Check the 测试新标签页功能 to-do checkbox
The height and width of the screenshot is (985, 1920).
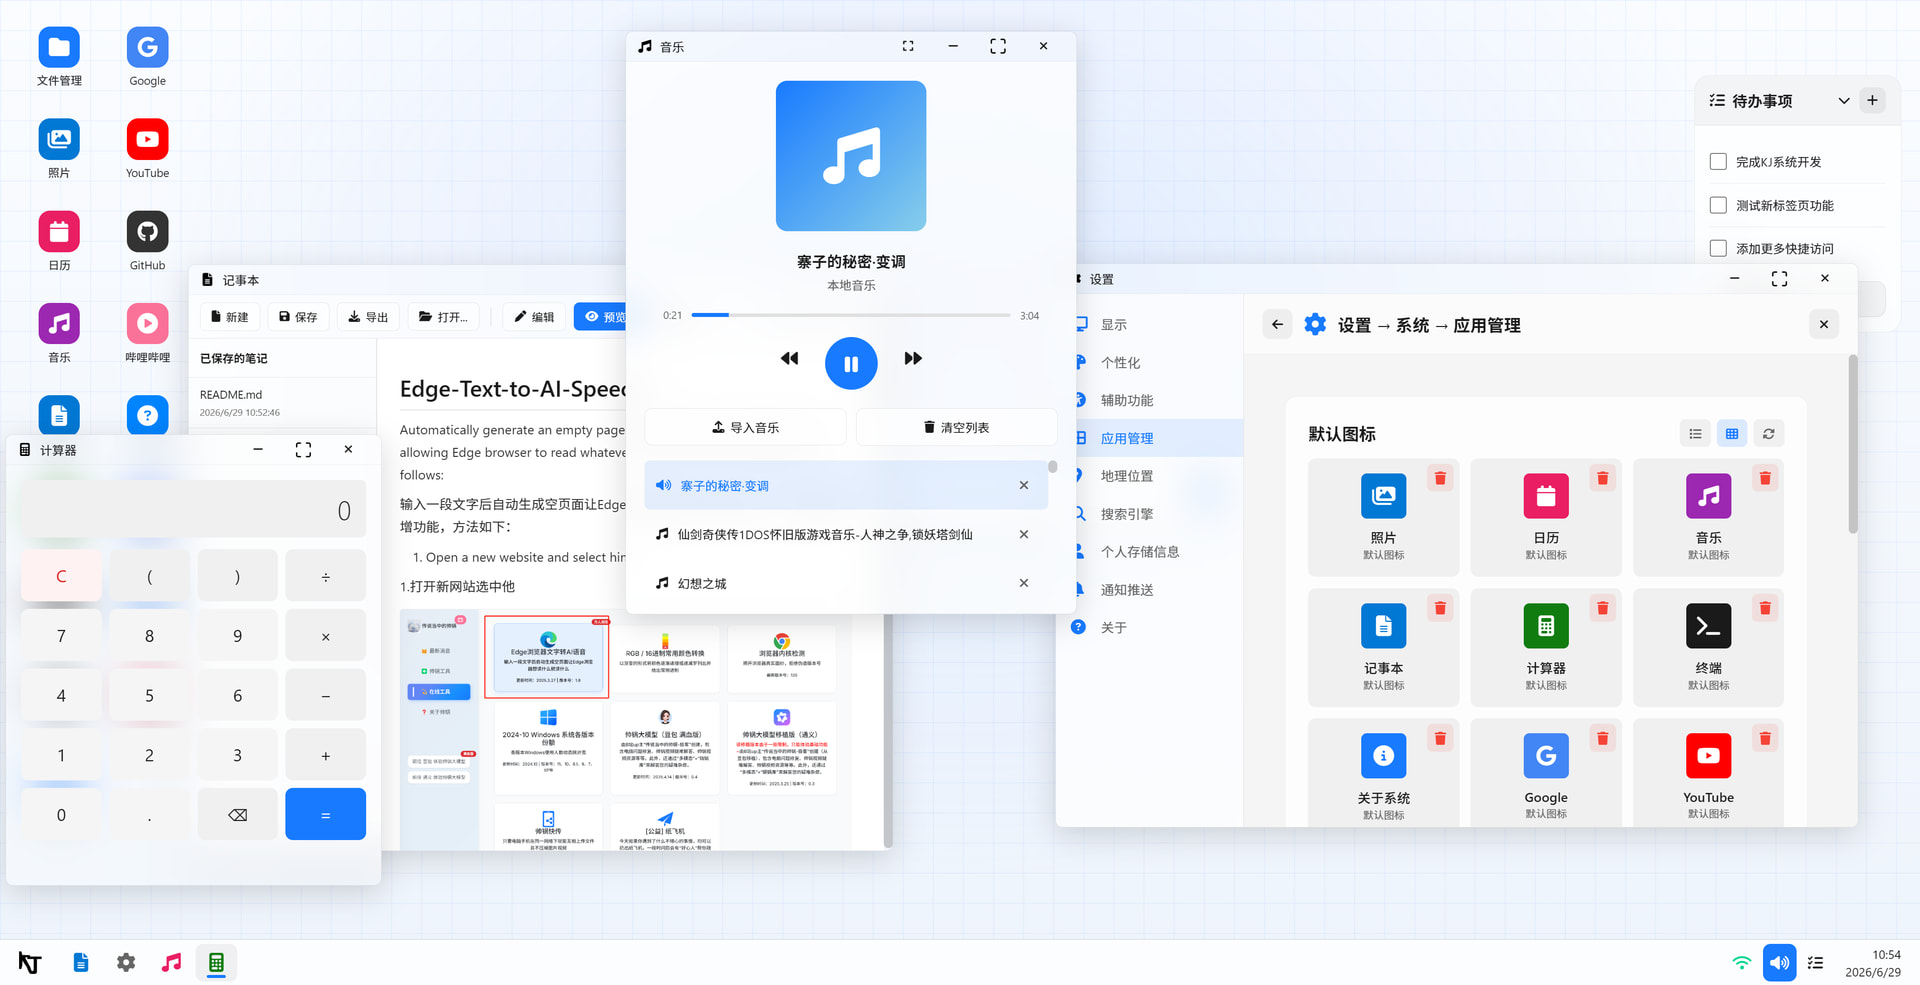point(1718,205)
